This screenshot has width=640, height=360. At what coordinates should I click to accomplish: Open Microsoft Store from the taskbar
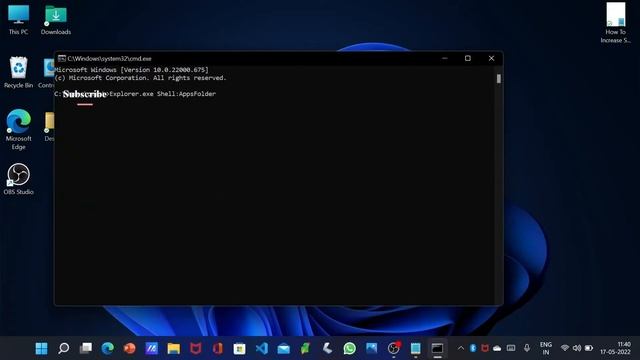[240, 348]
